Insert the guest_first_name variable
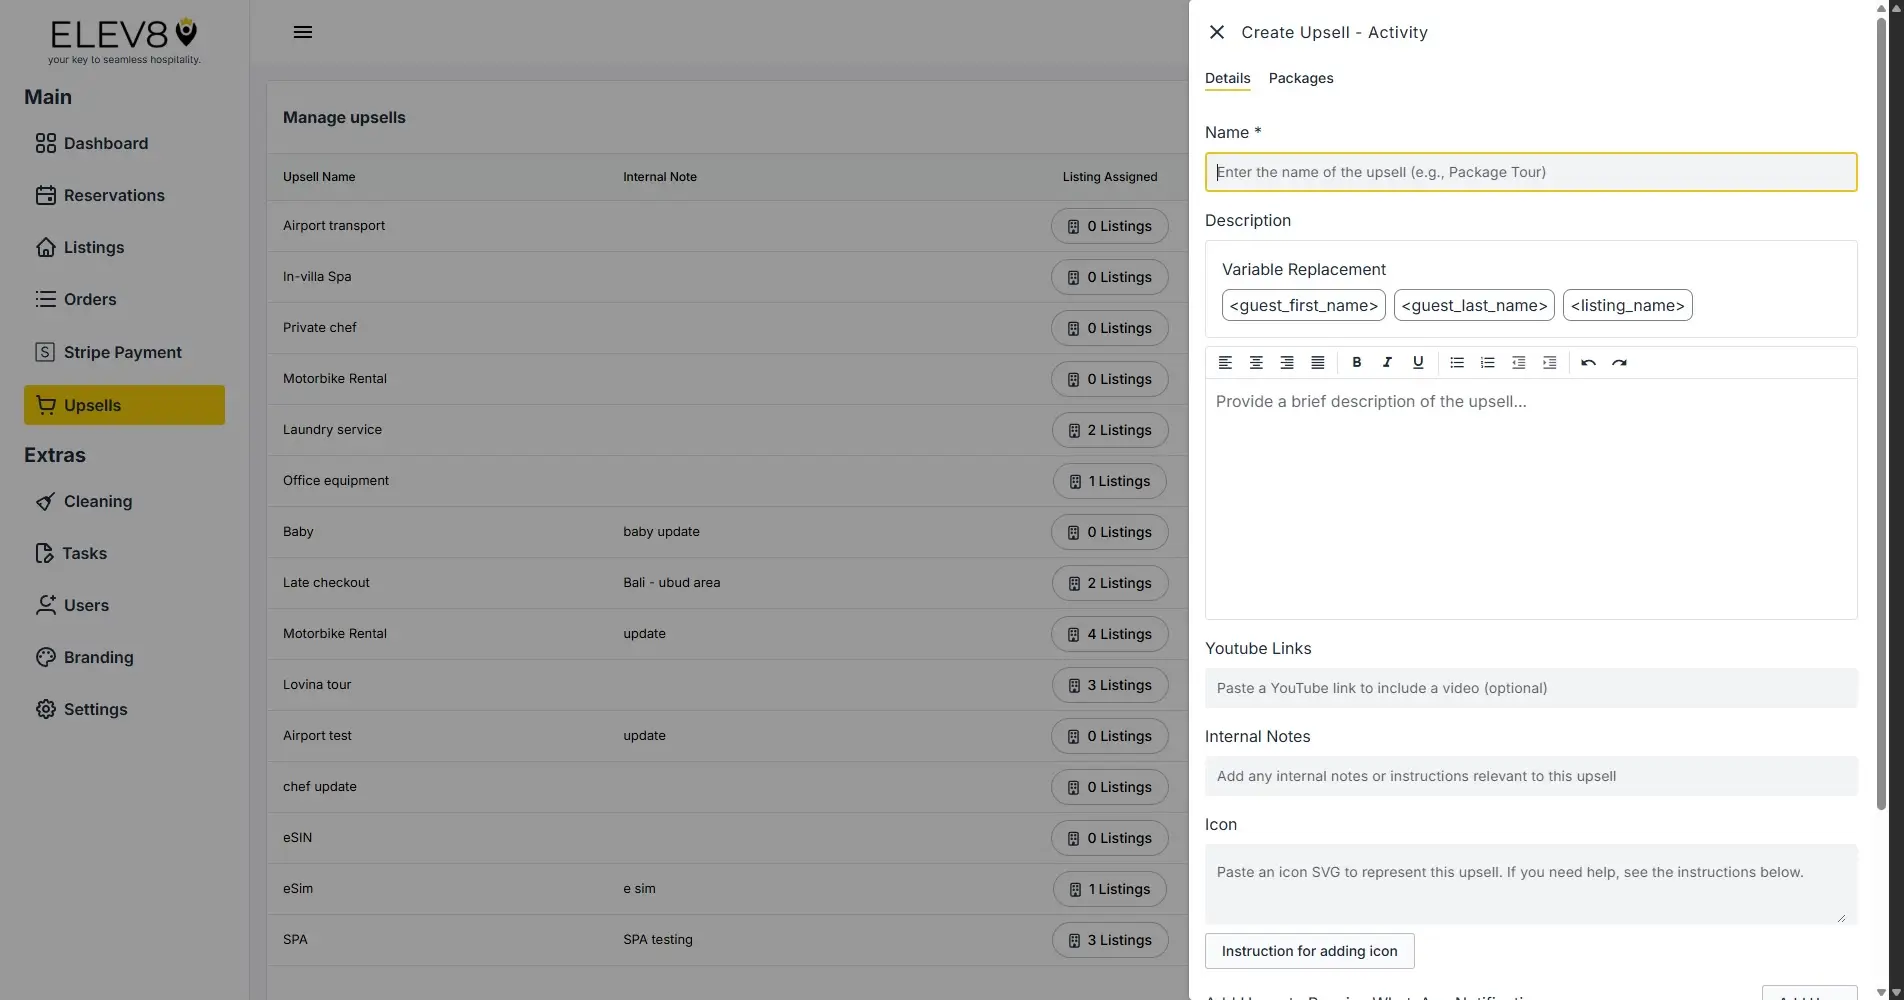 pos(1303,305)
